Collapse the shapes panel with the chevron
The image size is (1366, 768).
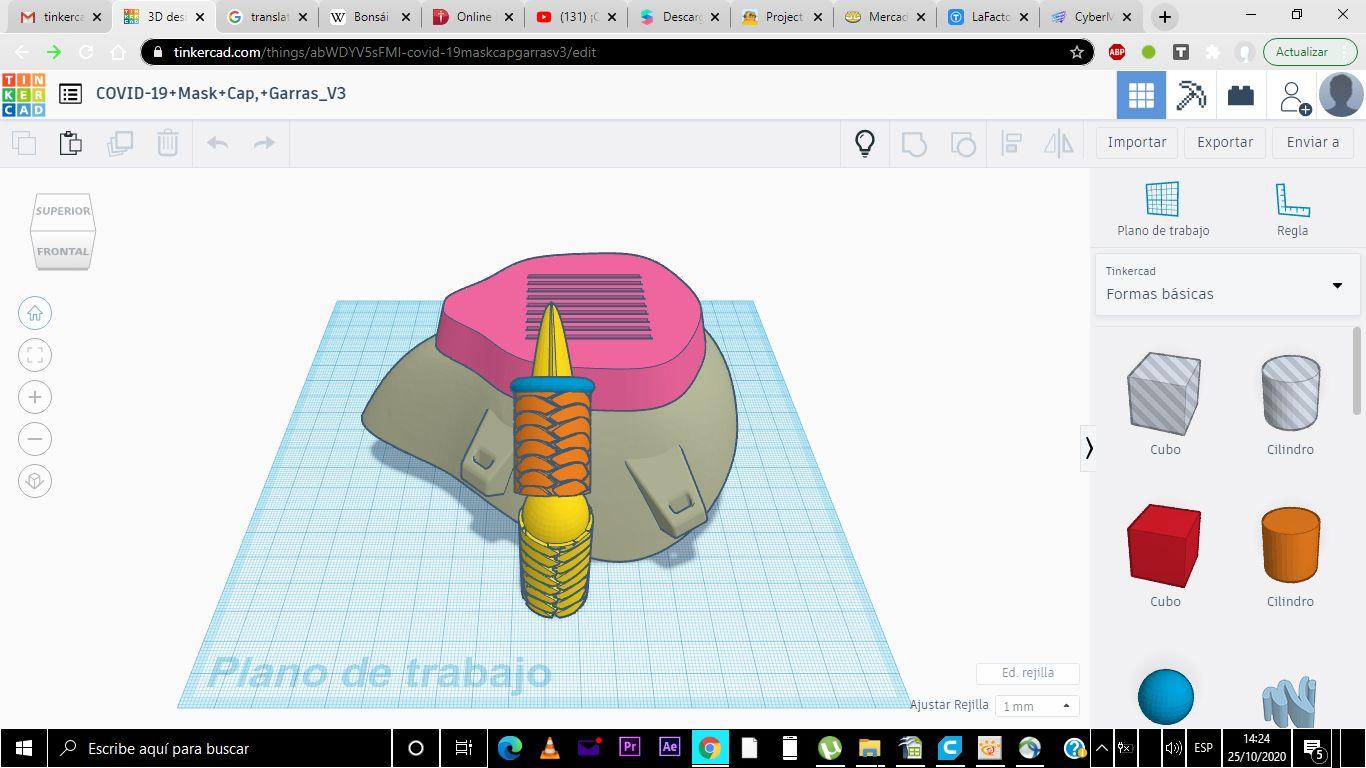tap(1089, 448)
